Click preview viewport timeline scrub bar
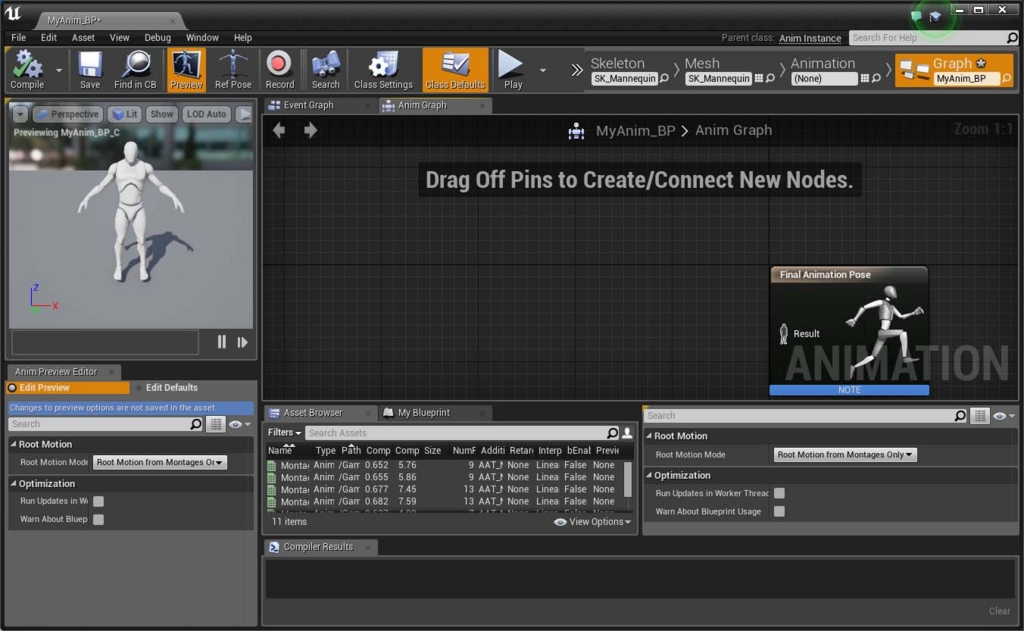The width and height of the screenshot is (1024, 631). [x=105, y=342]
